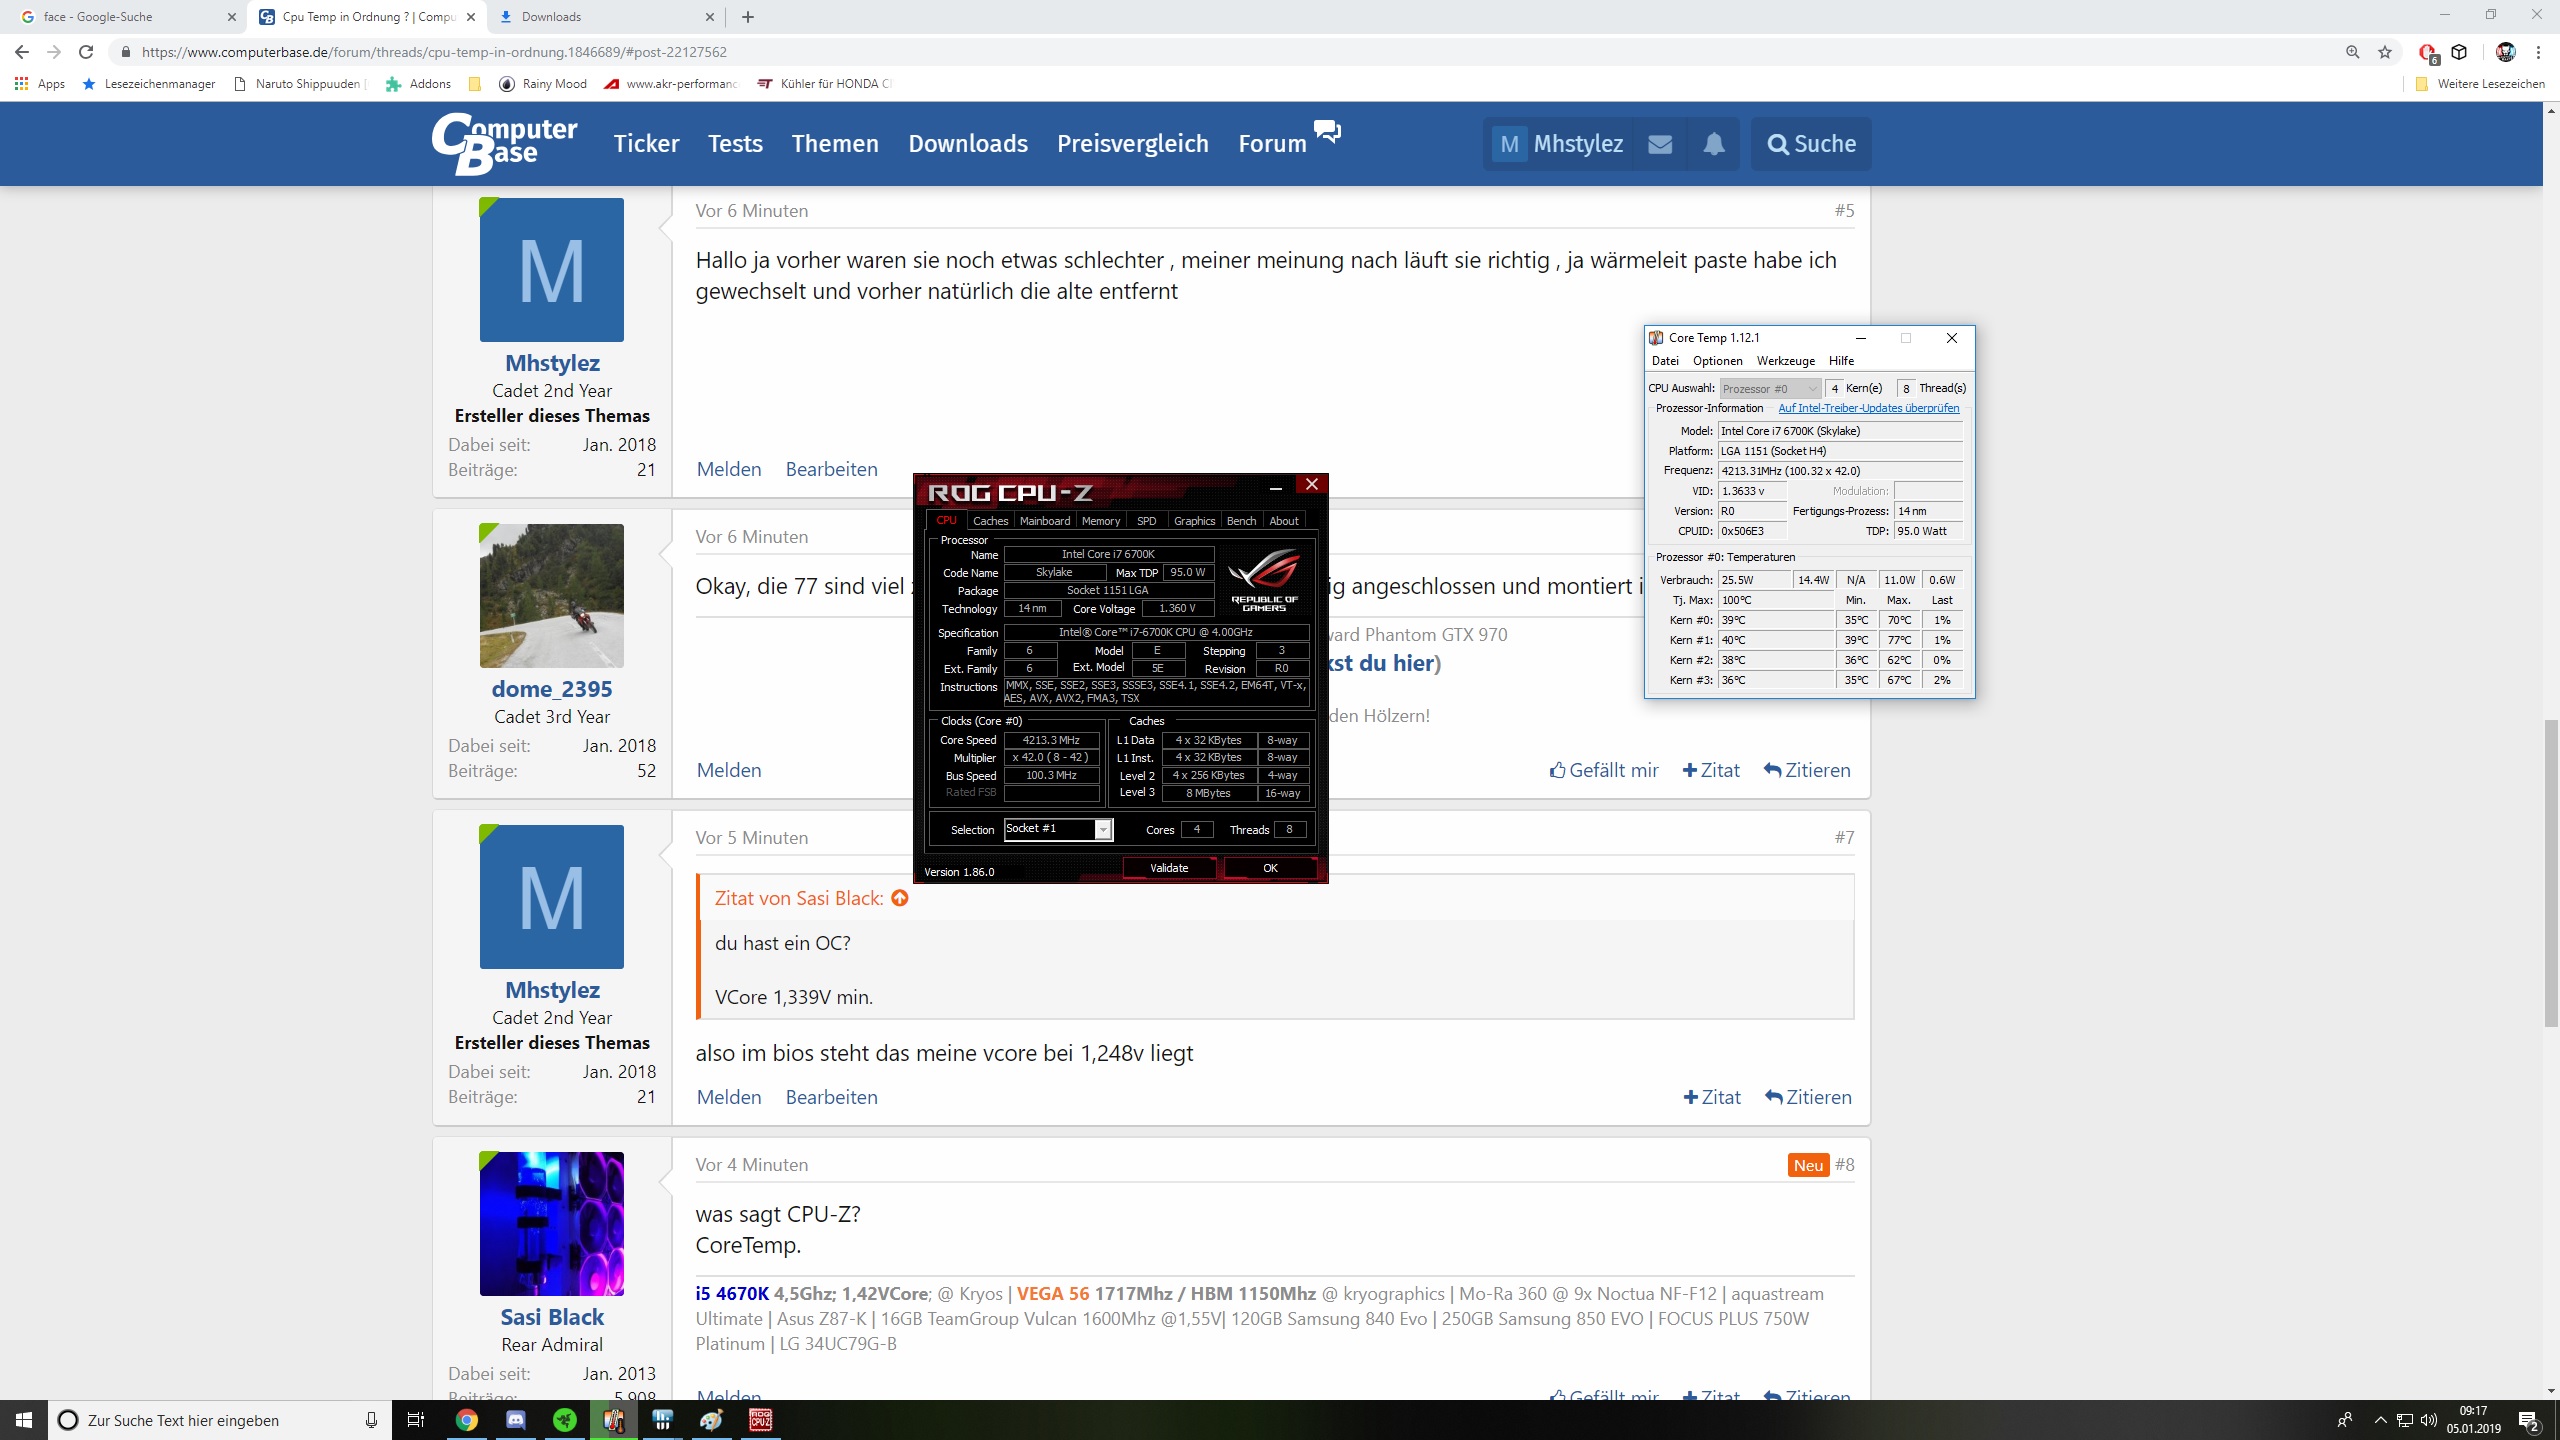Like post with Gefällt mir

pyautogui.click(x=1604, y=770)
